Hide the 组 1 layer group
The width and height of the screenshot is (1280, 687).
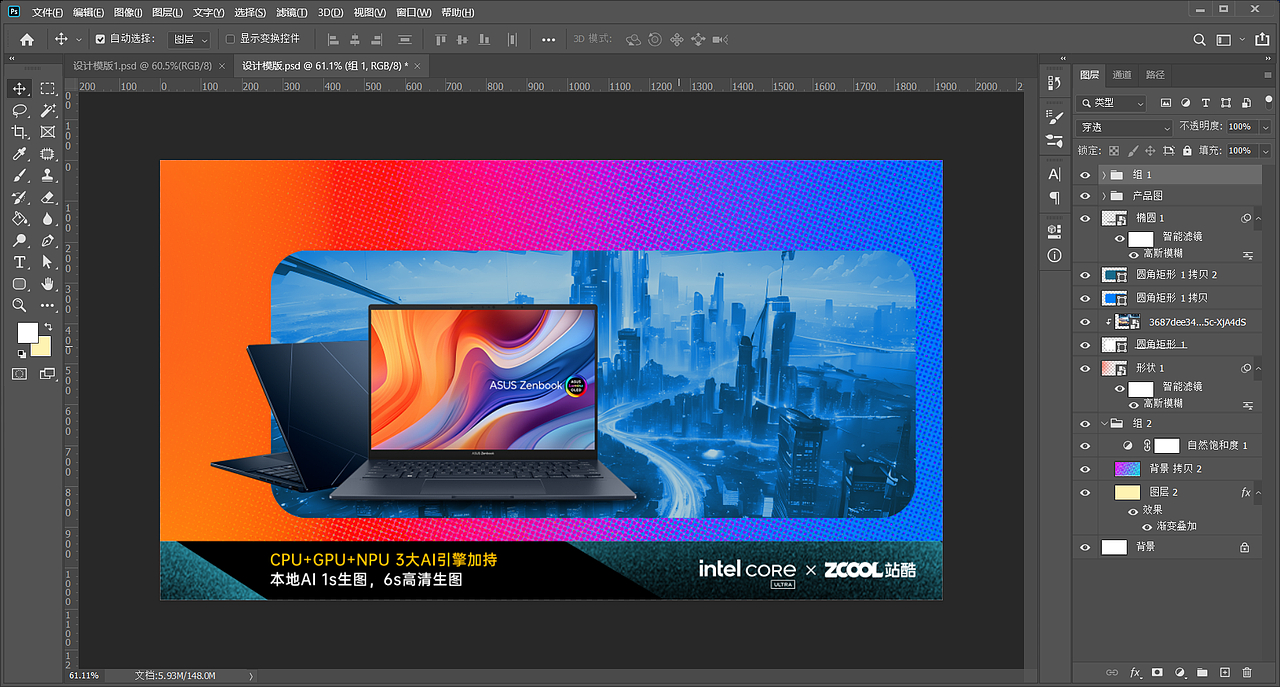tap(1085, 175)
